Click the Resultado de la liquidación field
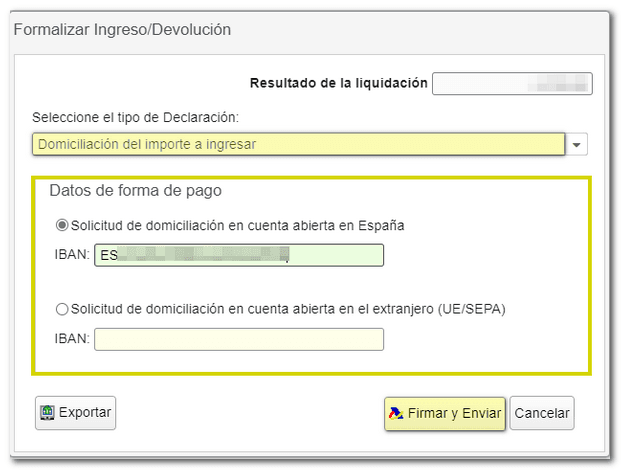This screenshot has width=621, height=470. coord(512,84)
